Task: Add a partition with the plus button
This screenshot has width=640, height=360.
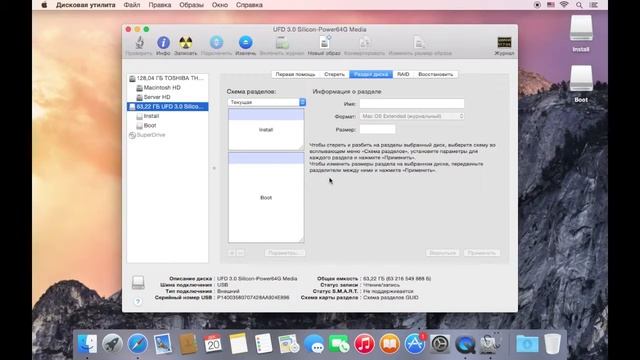Action: (x=231, y=253)
